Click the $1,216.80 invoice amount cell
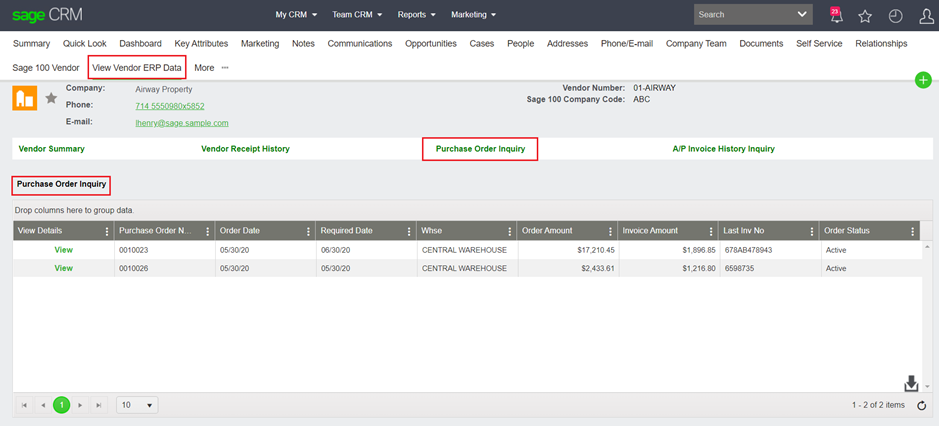The image size is (939, 426). (668, 268)
